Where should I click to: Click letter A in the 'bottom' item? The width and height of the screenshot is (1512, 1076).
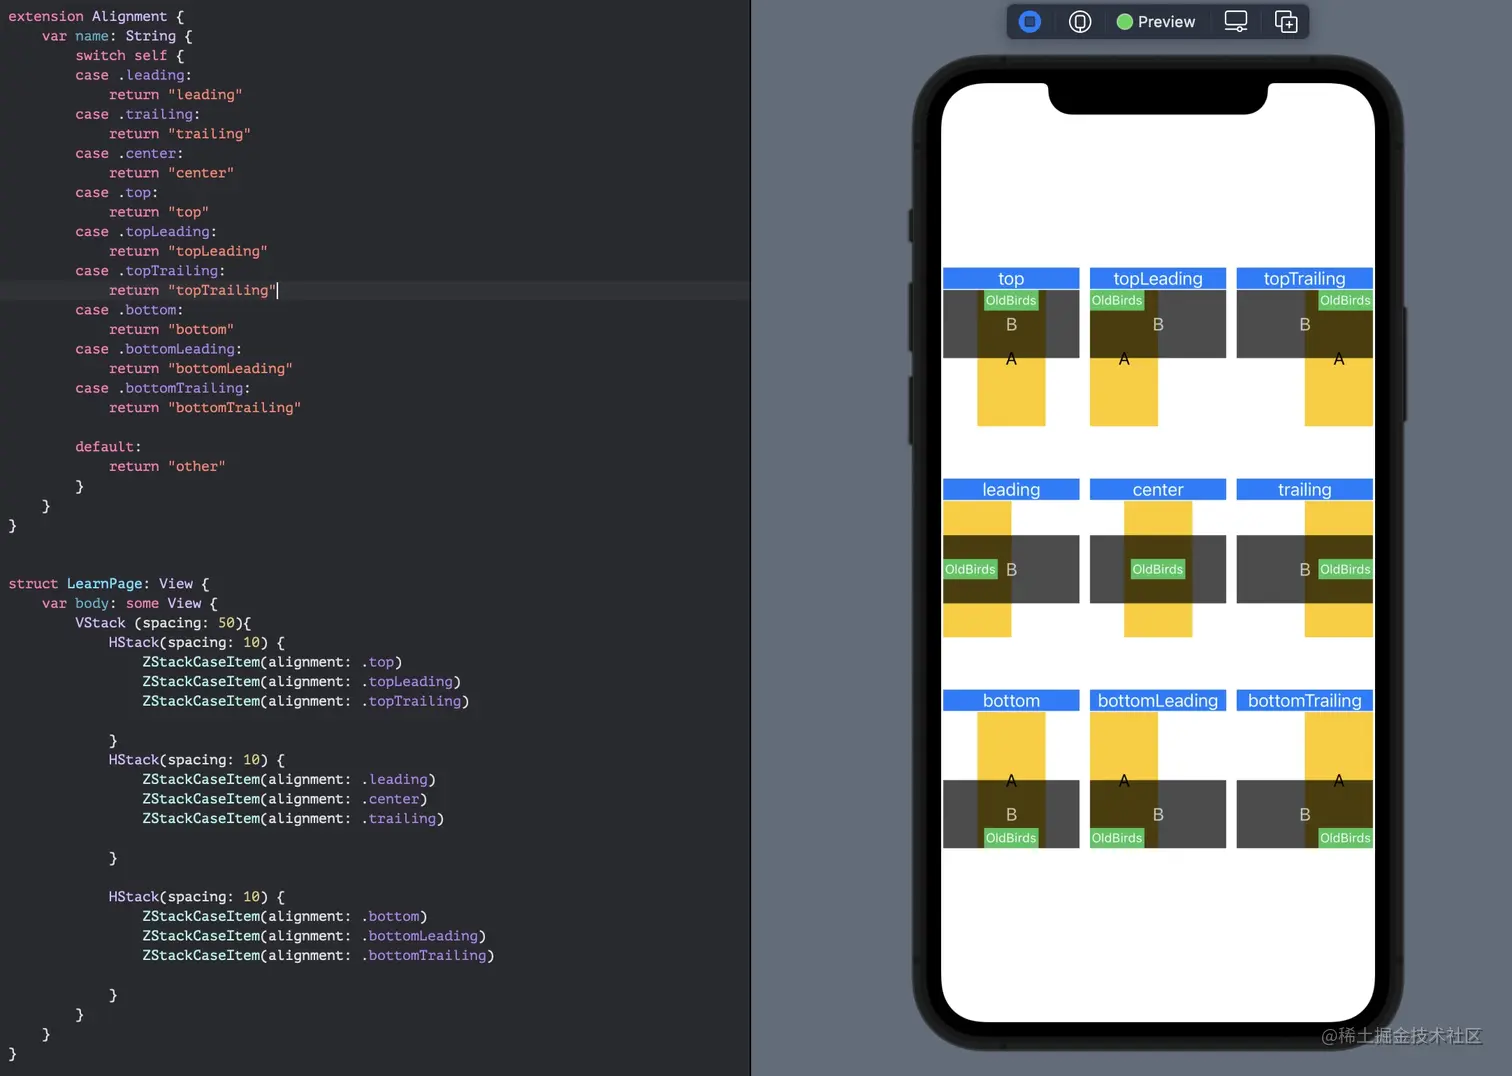pos(1011,780)
